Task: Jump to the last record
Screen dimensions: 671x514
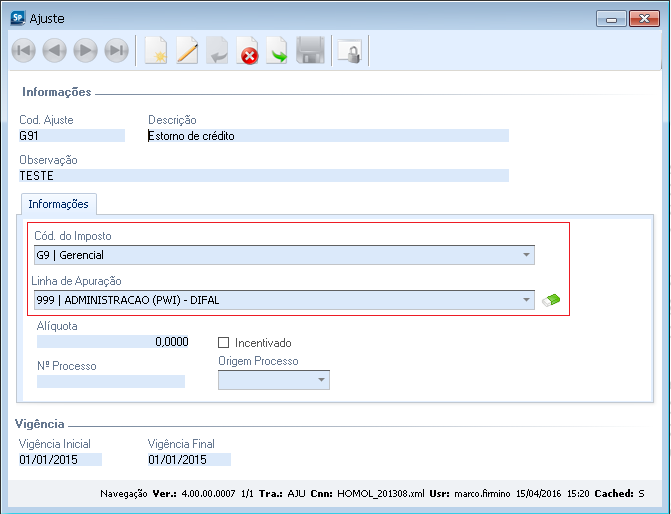Action: point(116,51)
